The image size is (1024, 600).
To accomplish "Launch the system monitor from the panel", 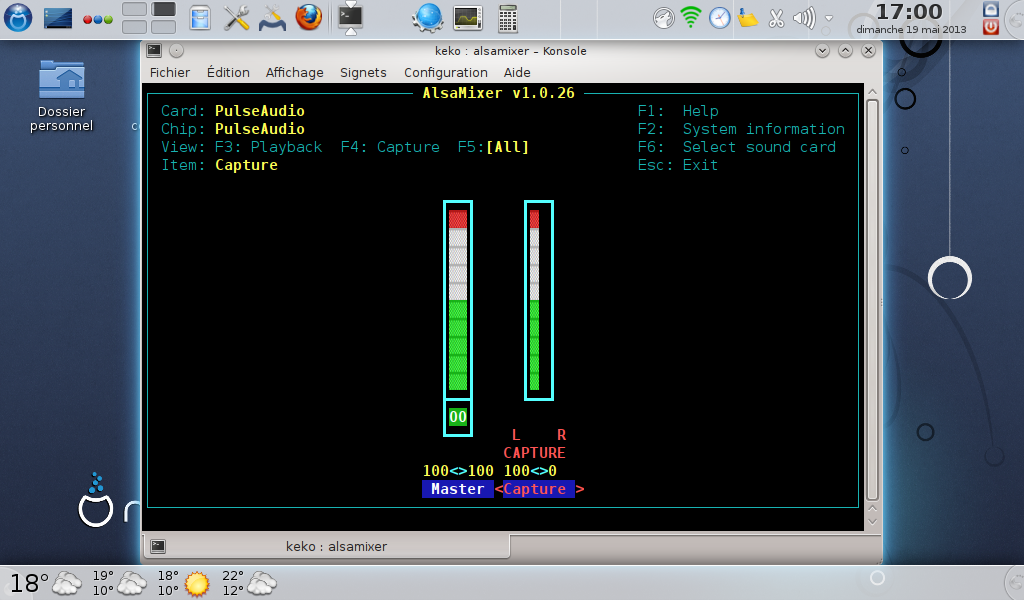I will click(468, 18).
